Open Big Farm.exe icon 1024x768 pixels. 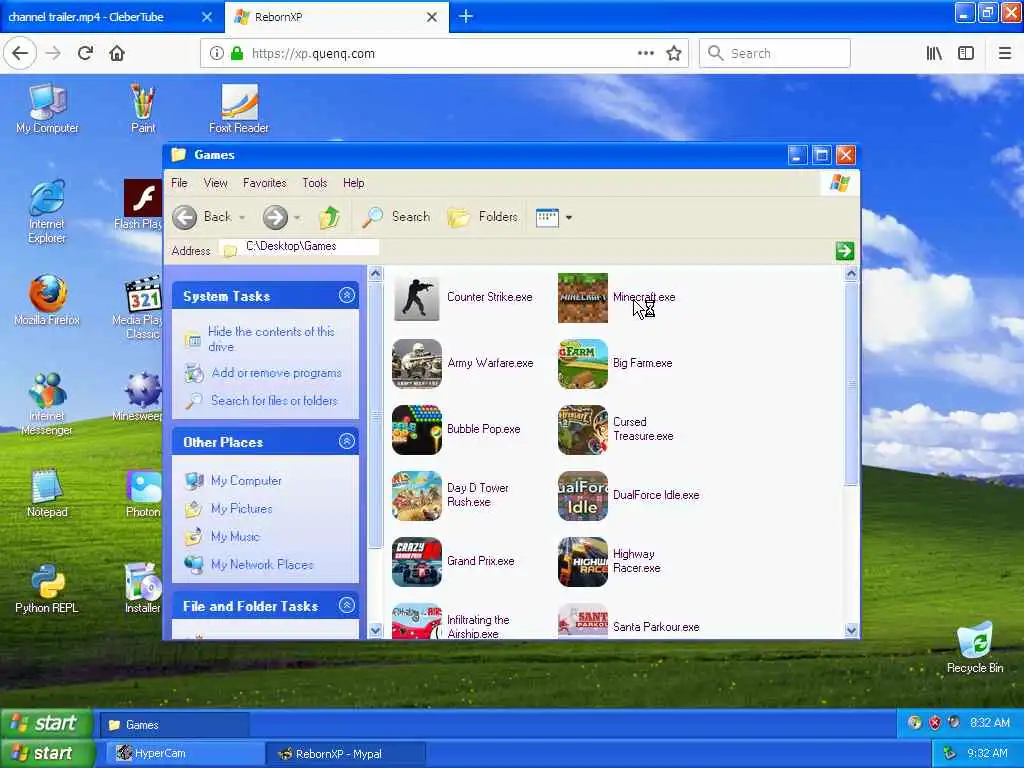(583, 364)
